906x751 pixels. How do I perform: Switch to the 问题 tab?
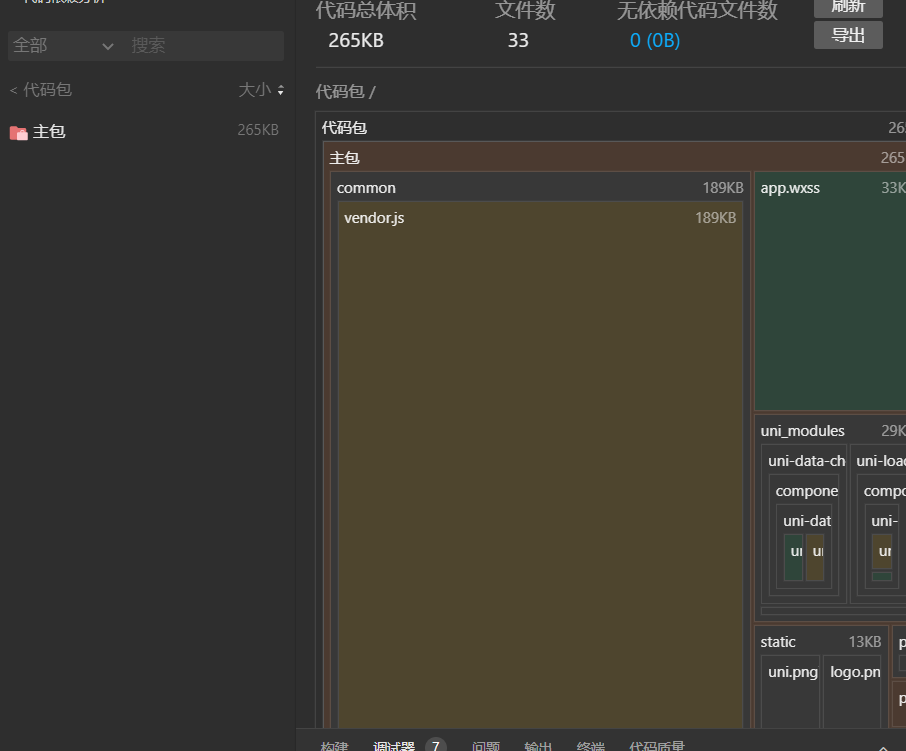(486, 746)
